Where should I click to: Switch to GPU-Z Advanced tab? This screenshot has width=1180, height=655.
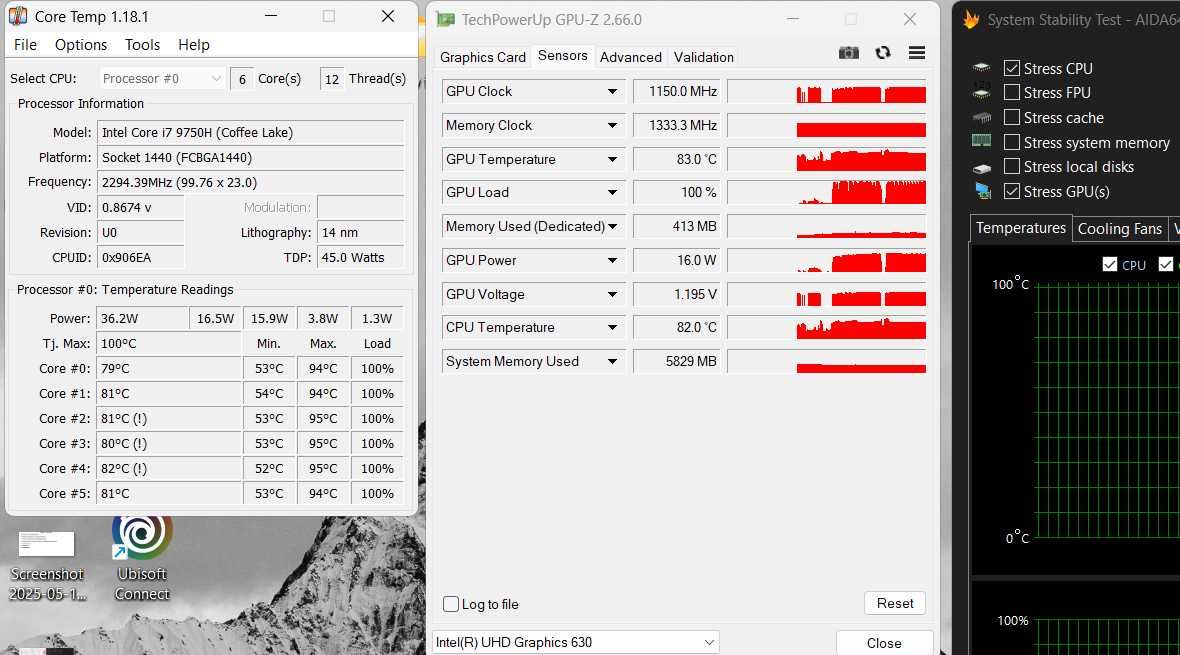tap(631, 57)
